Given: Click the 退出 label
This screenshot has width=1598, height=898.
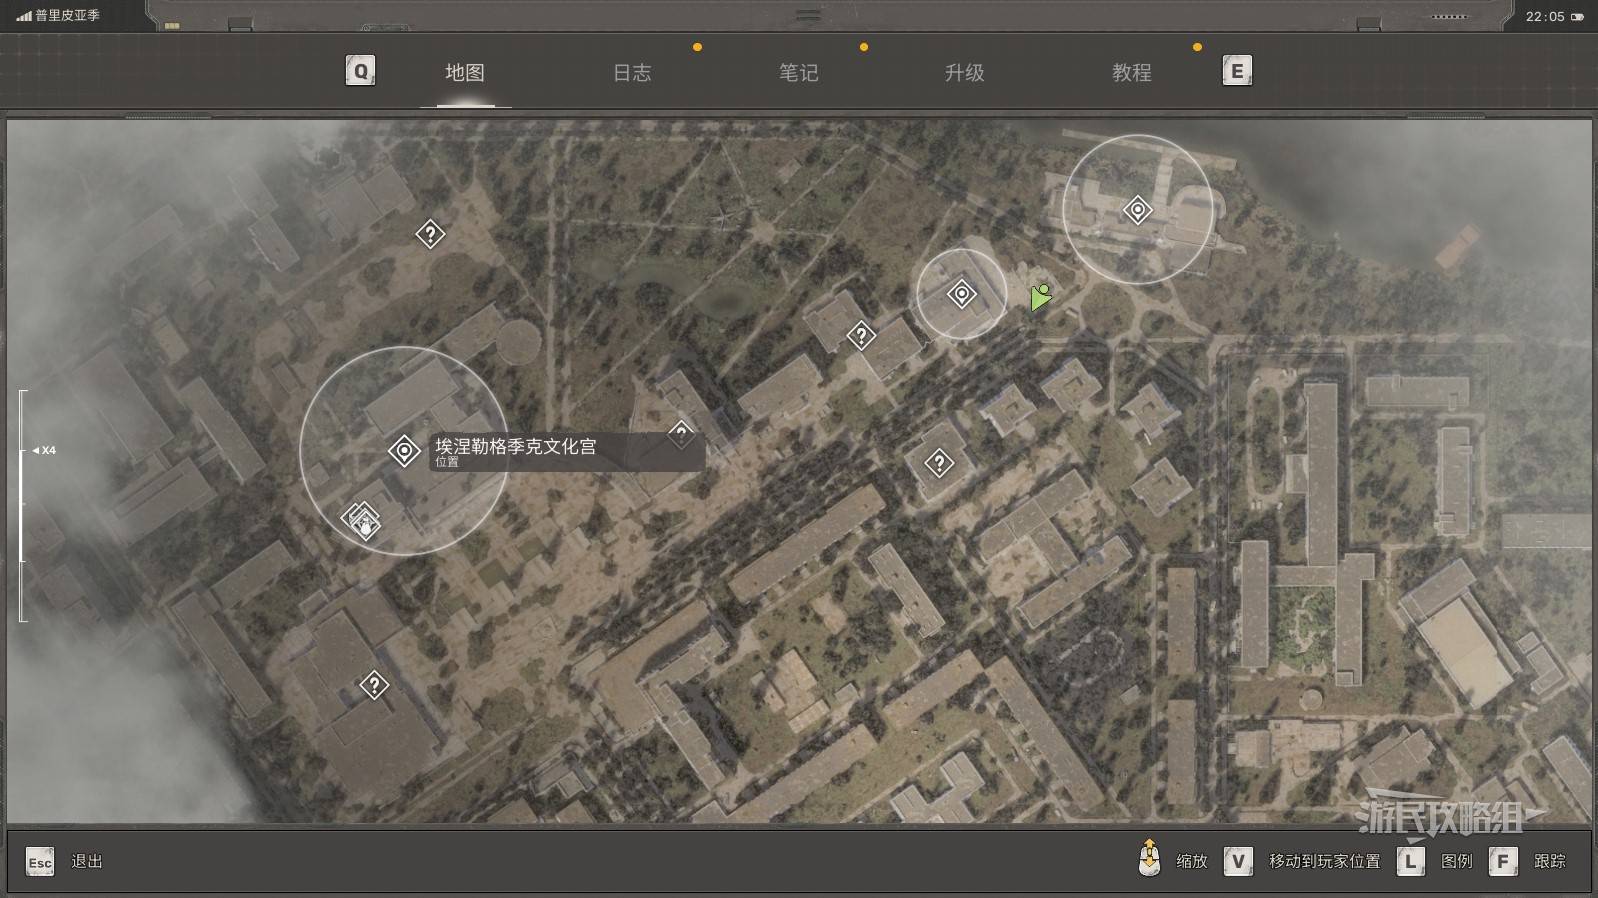Looking at the screenshot, I should (x=87, y=861).
